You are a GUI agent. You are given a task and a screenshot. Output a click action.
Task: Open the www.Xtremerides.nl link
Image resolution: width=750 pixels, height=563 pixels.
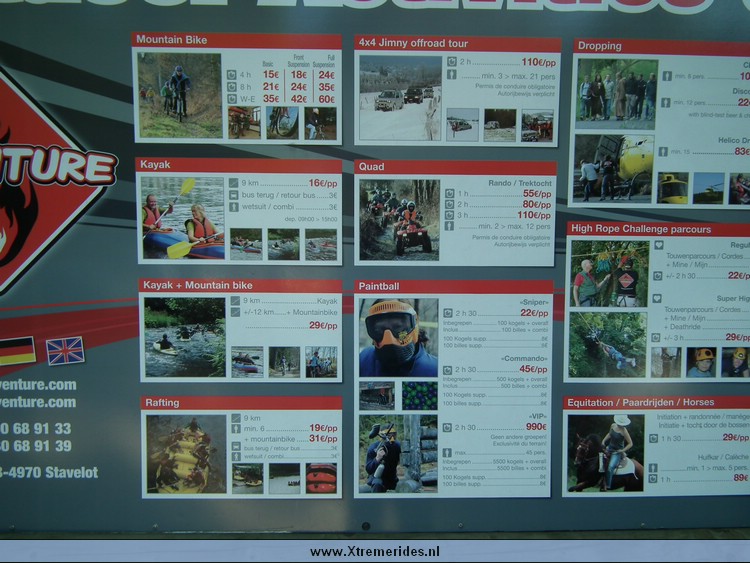(x=375, y=552)
